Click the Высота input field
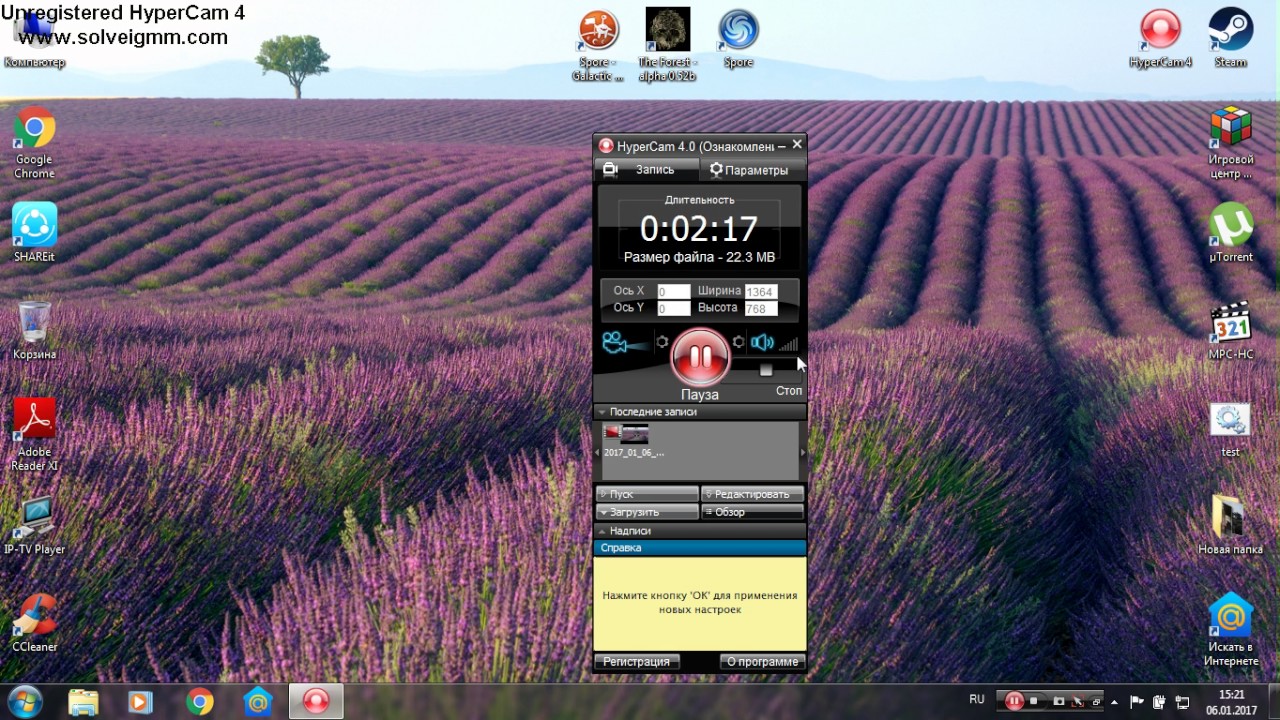Viewport: 1280px width, 720px height. (x=761, y=308)
